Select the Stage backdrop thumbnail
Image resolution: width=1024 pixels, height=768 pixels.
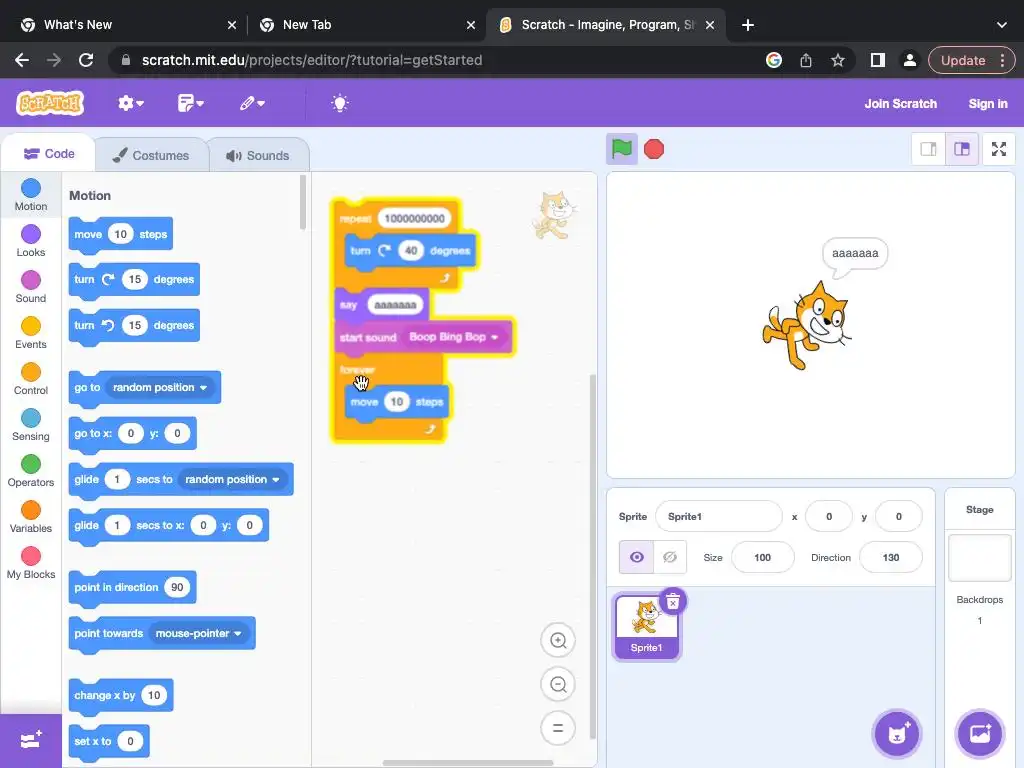980,558
